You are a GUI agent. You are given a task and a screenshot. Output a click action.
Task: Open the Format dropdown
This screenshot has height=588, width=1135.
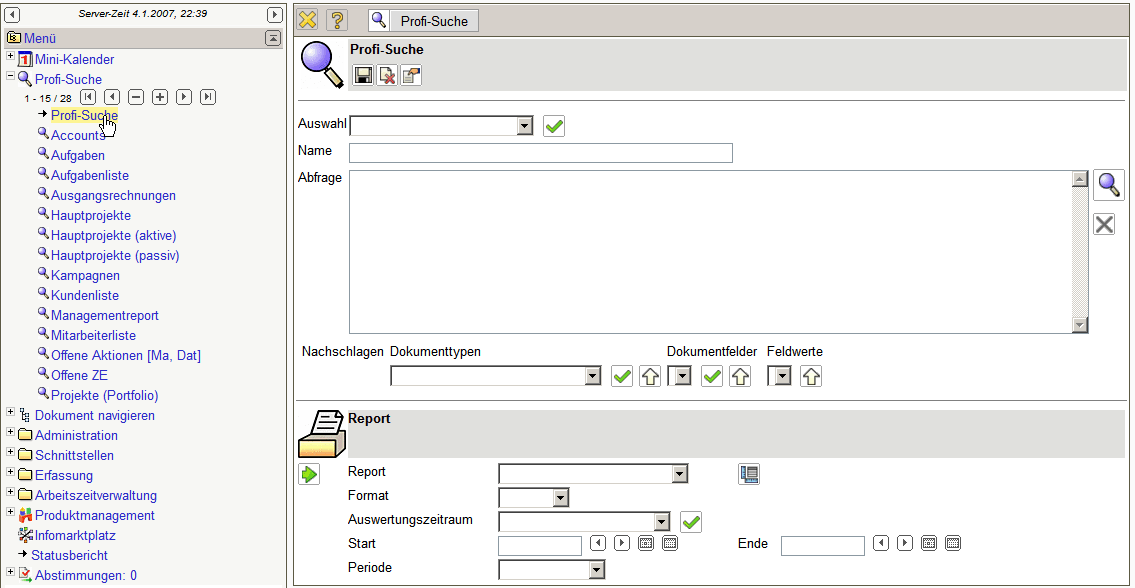click(560, 497)
